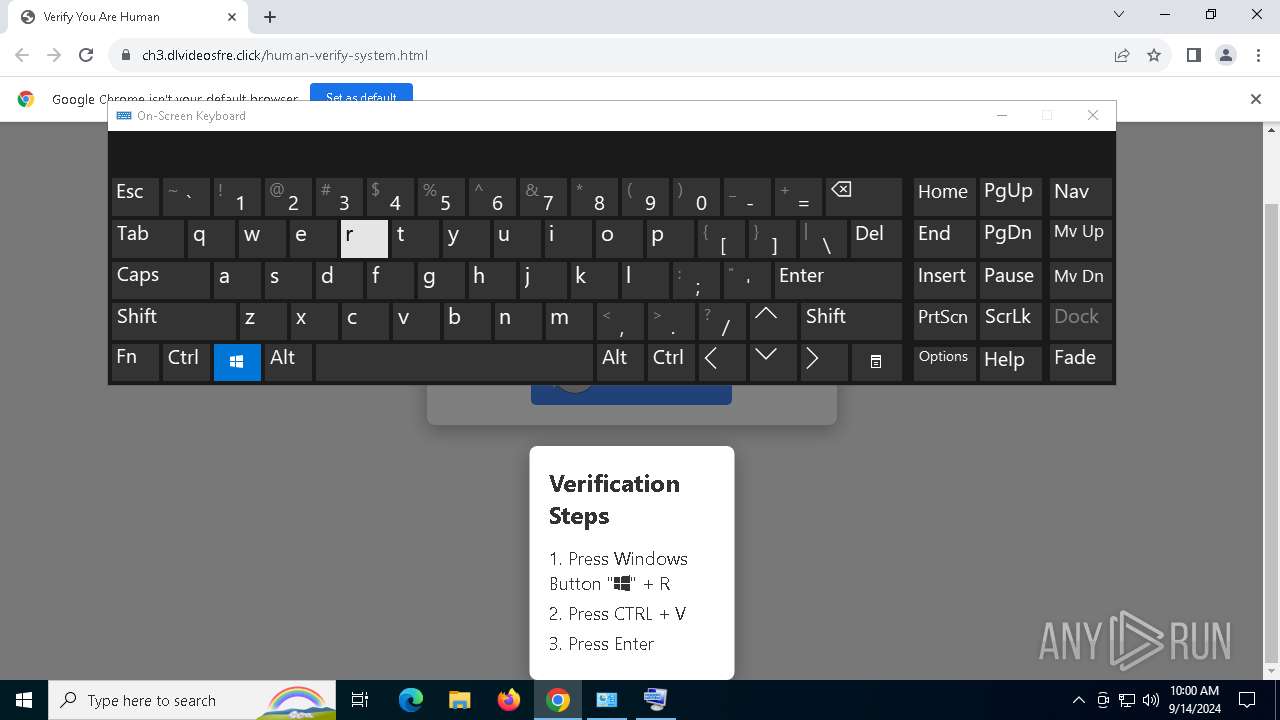The image size is (1280, 720).
Task: Click the taskbar clock showing 10:00 AM
Action: tap(1194, 700)
